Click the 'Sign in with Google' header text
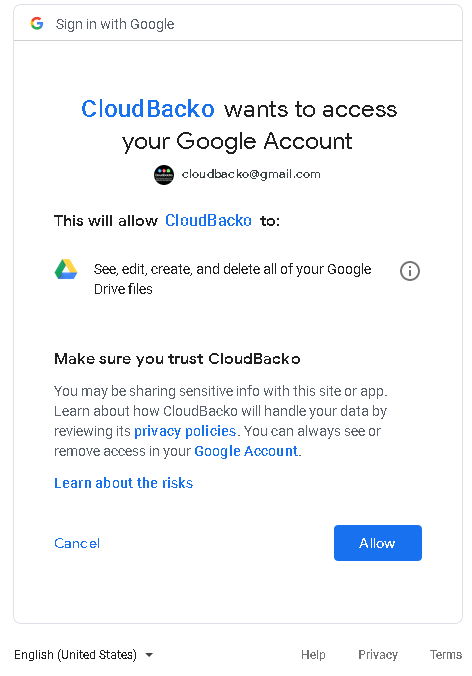Image resolution: width=472 pixels, height=676 pixels. [115, 24]
